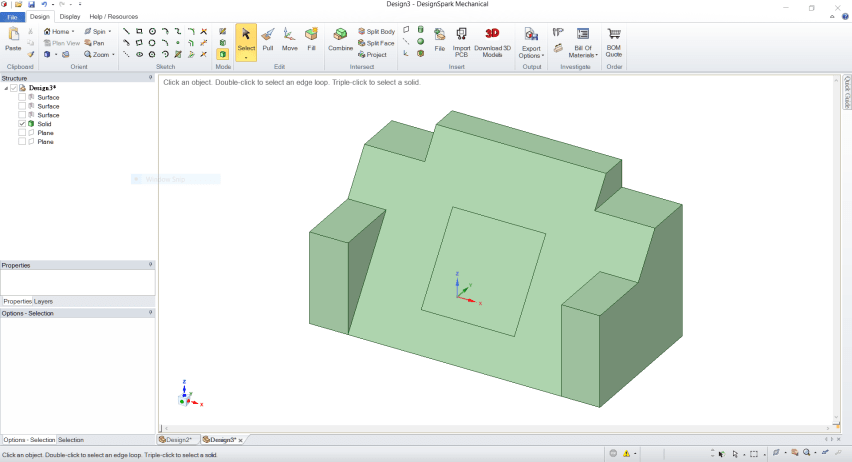Toggle the Design3 root checkbox

pos(14,88)
